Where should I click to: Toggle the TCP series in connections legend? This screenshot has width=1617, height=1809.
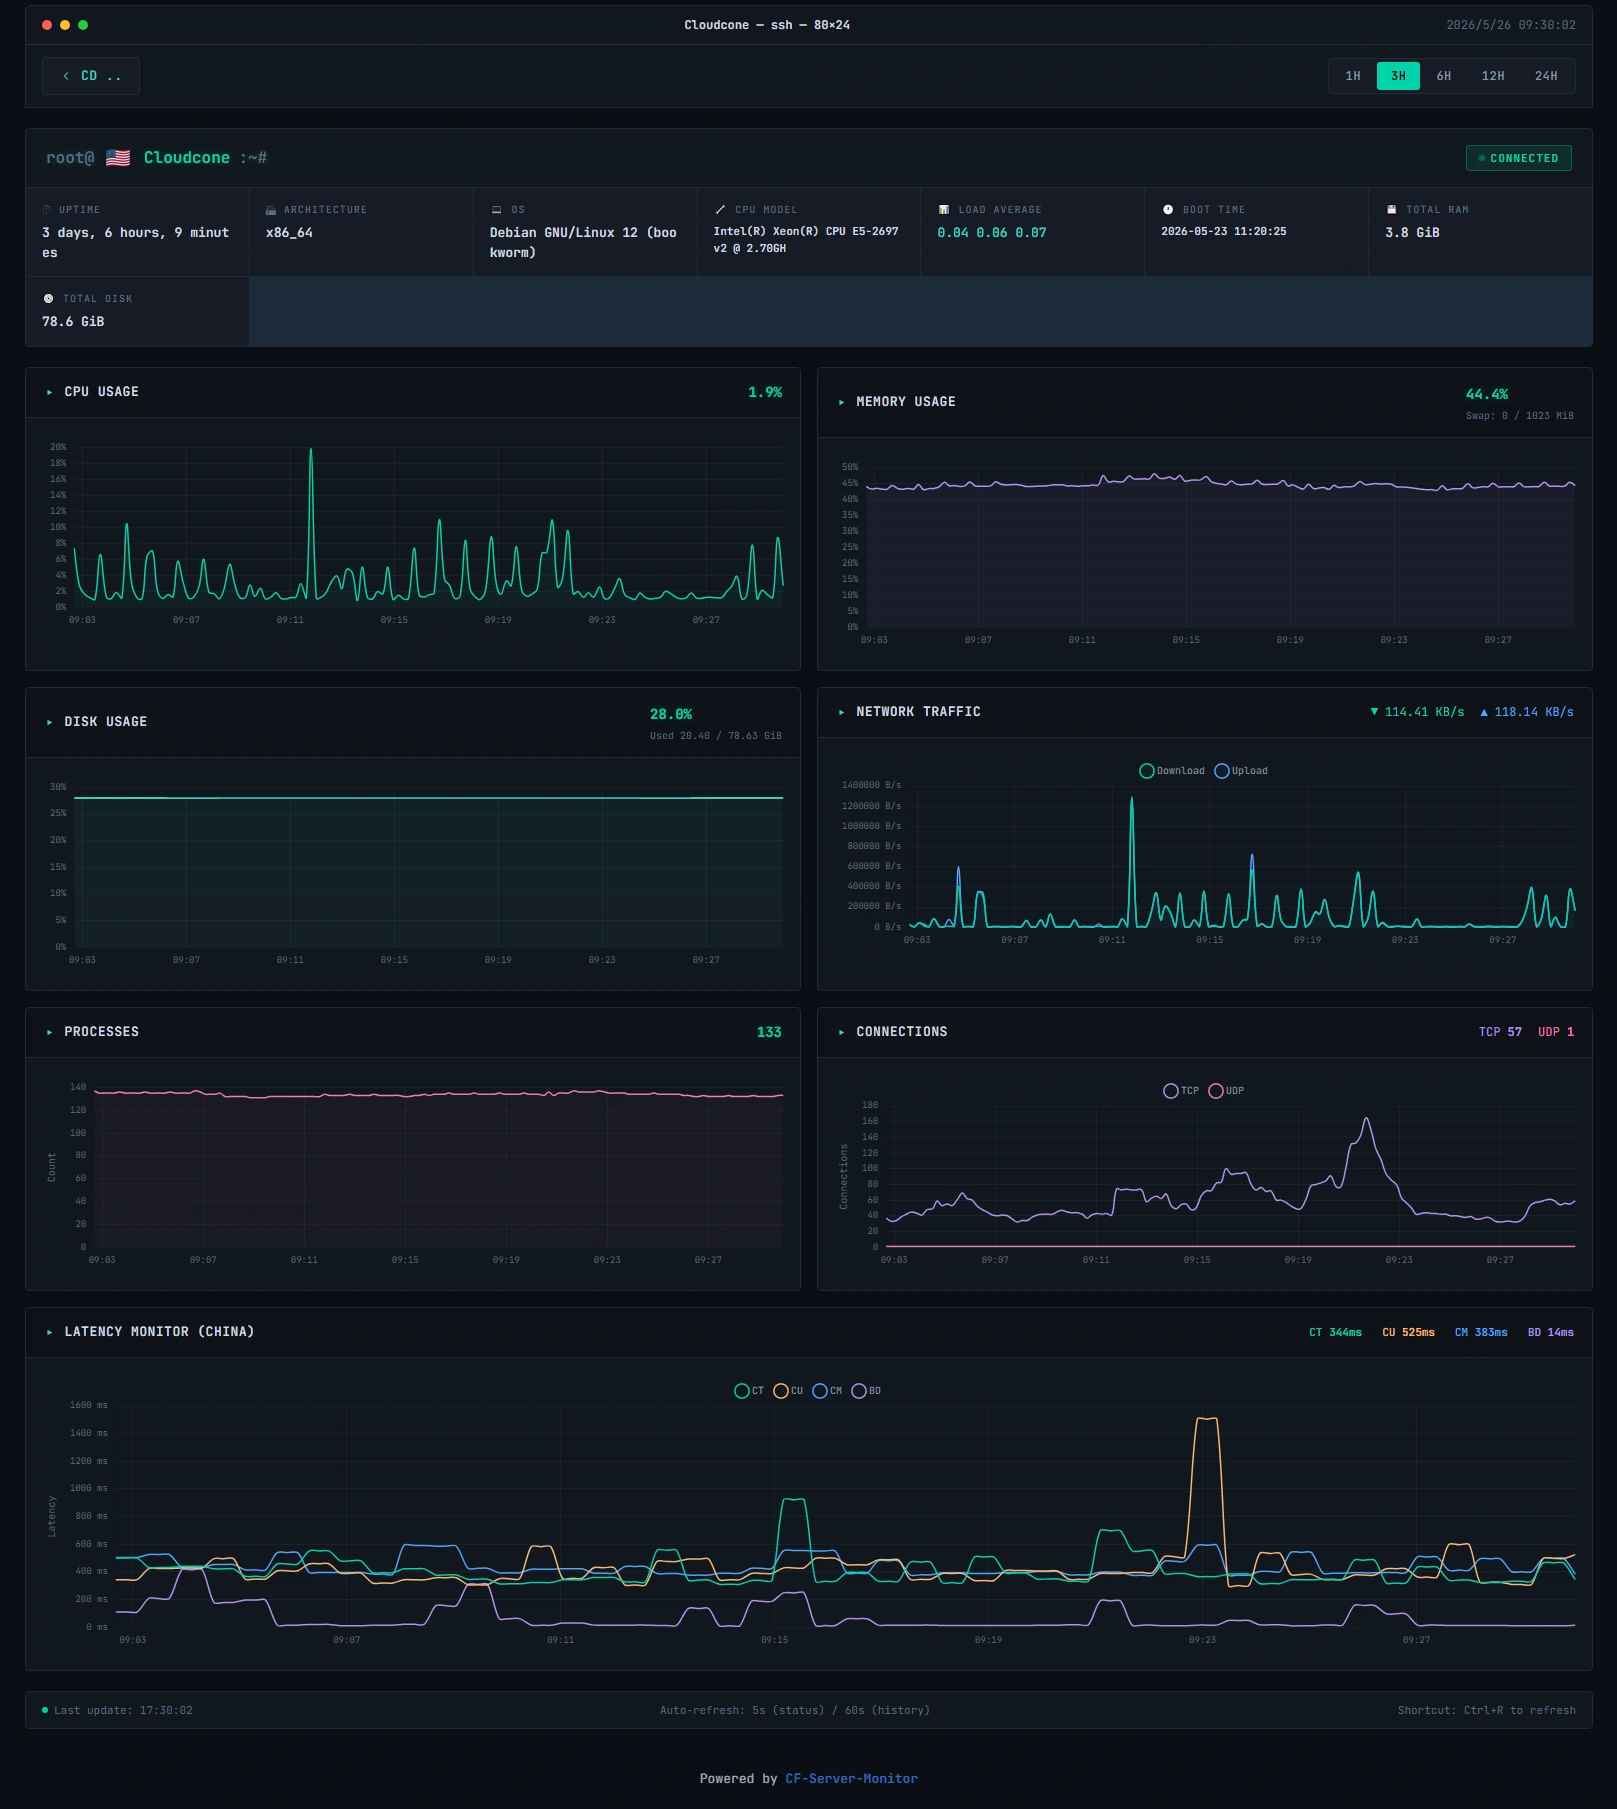pos(1181,1091)
